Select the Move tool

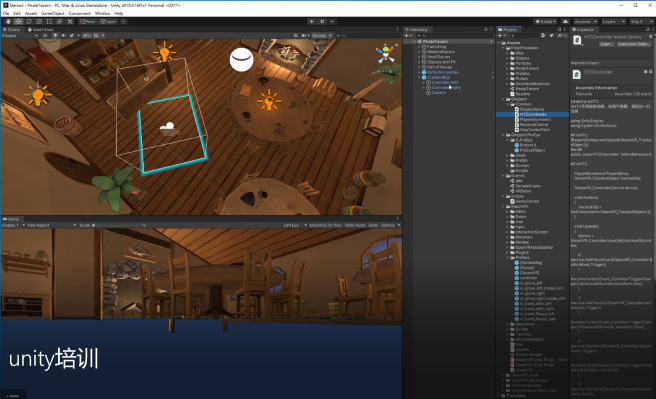click(x=18, y=21)
